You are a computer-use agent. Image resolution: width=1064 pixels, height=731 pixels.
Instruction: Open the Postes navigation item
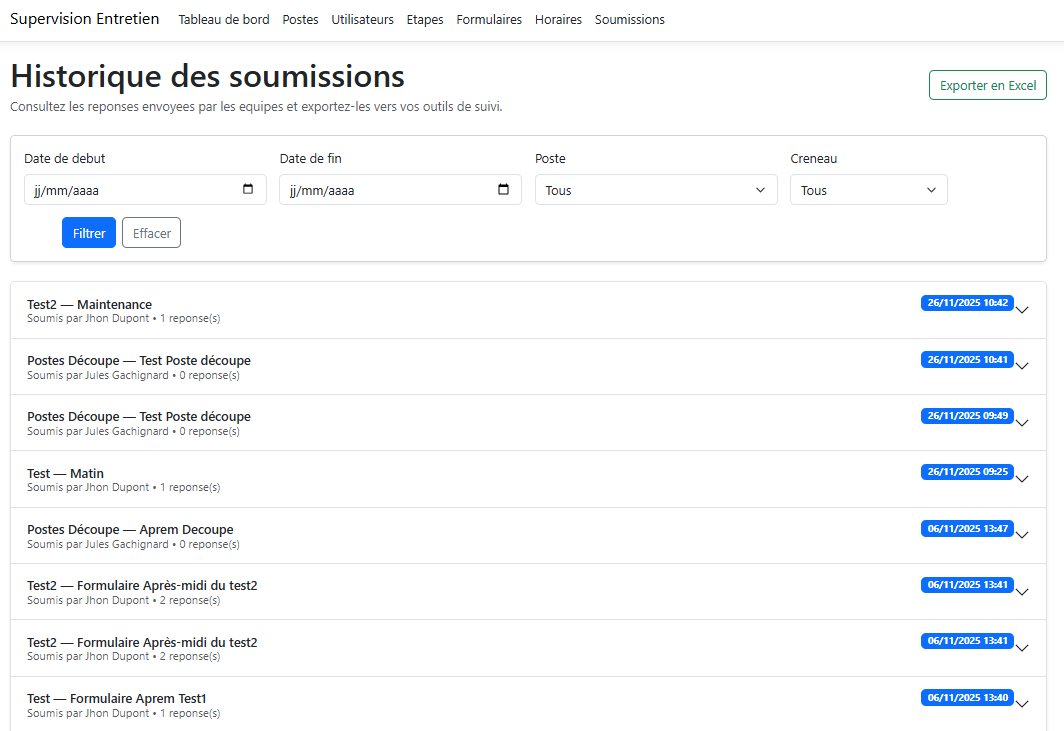(300, 20)
